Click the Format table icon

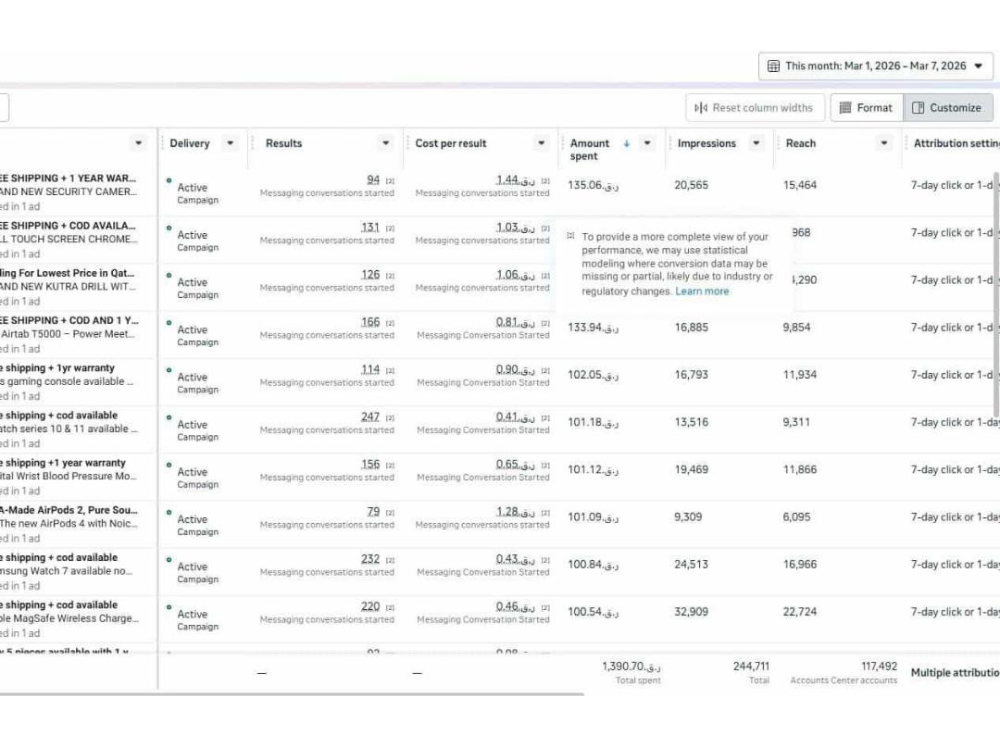(845, 108)
